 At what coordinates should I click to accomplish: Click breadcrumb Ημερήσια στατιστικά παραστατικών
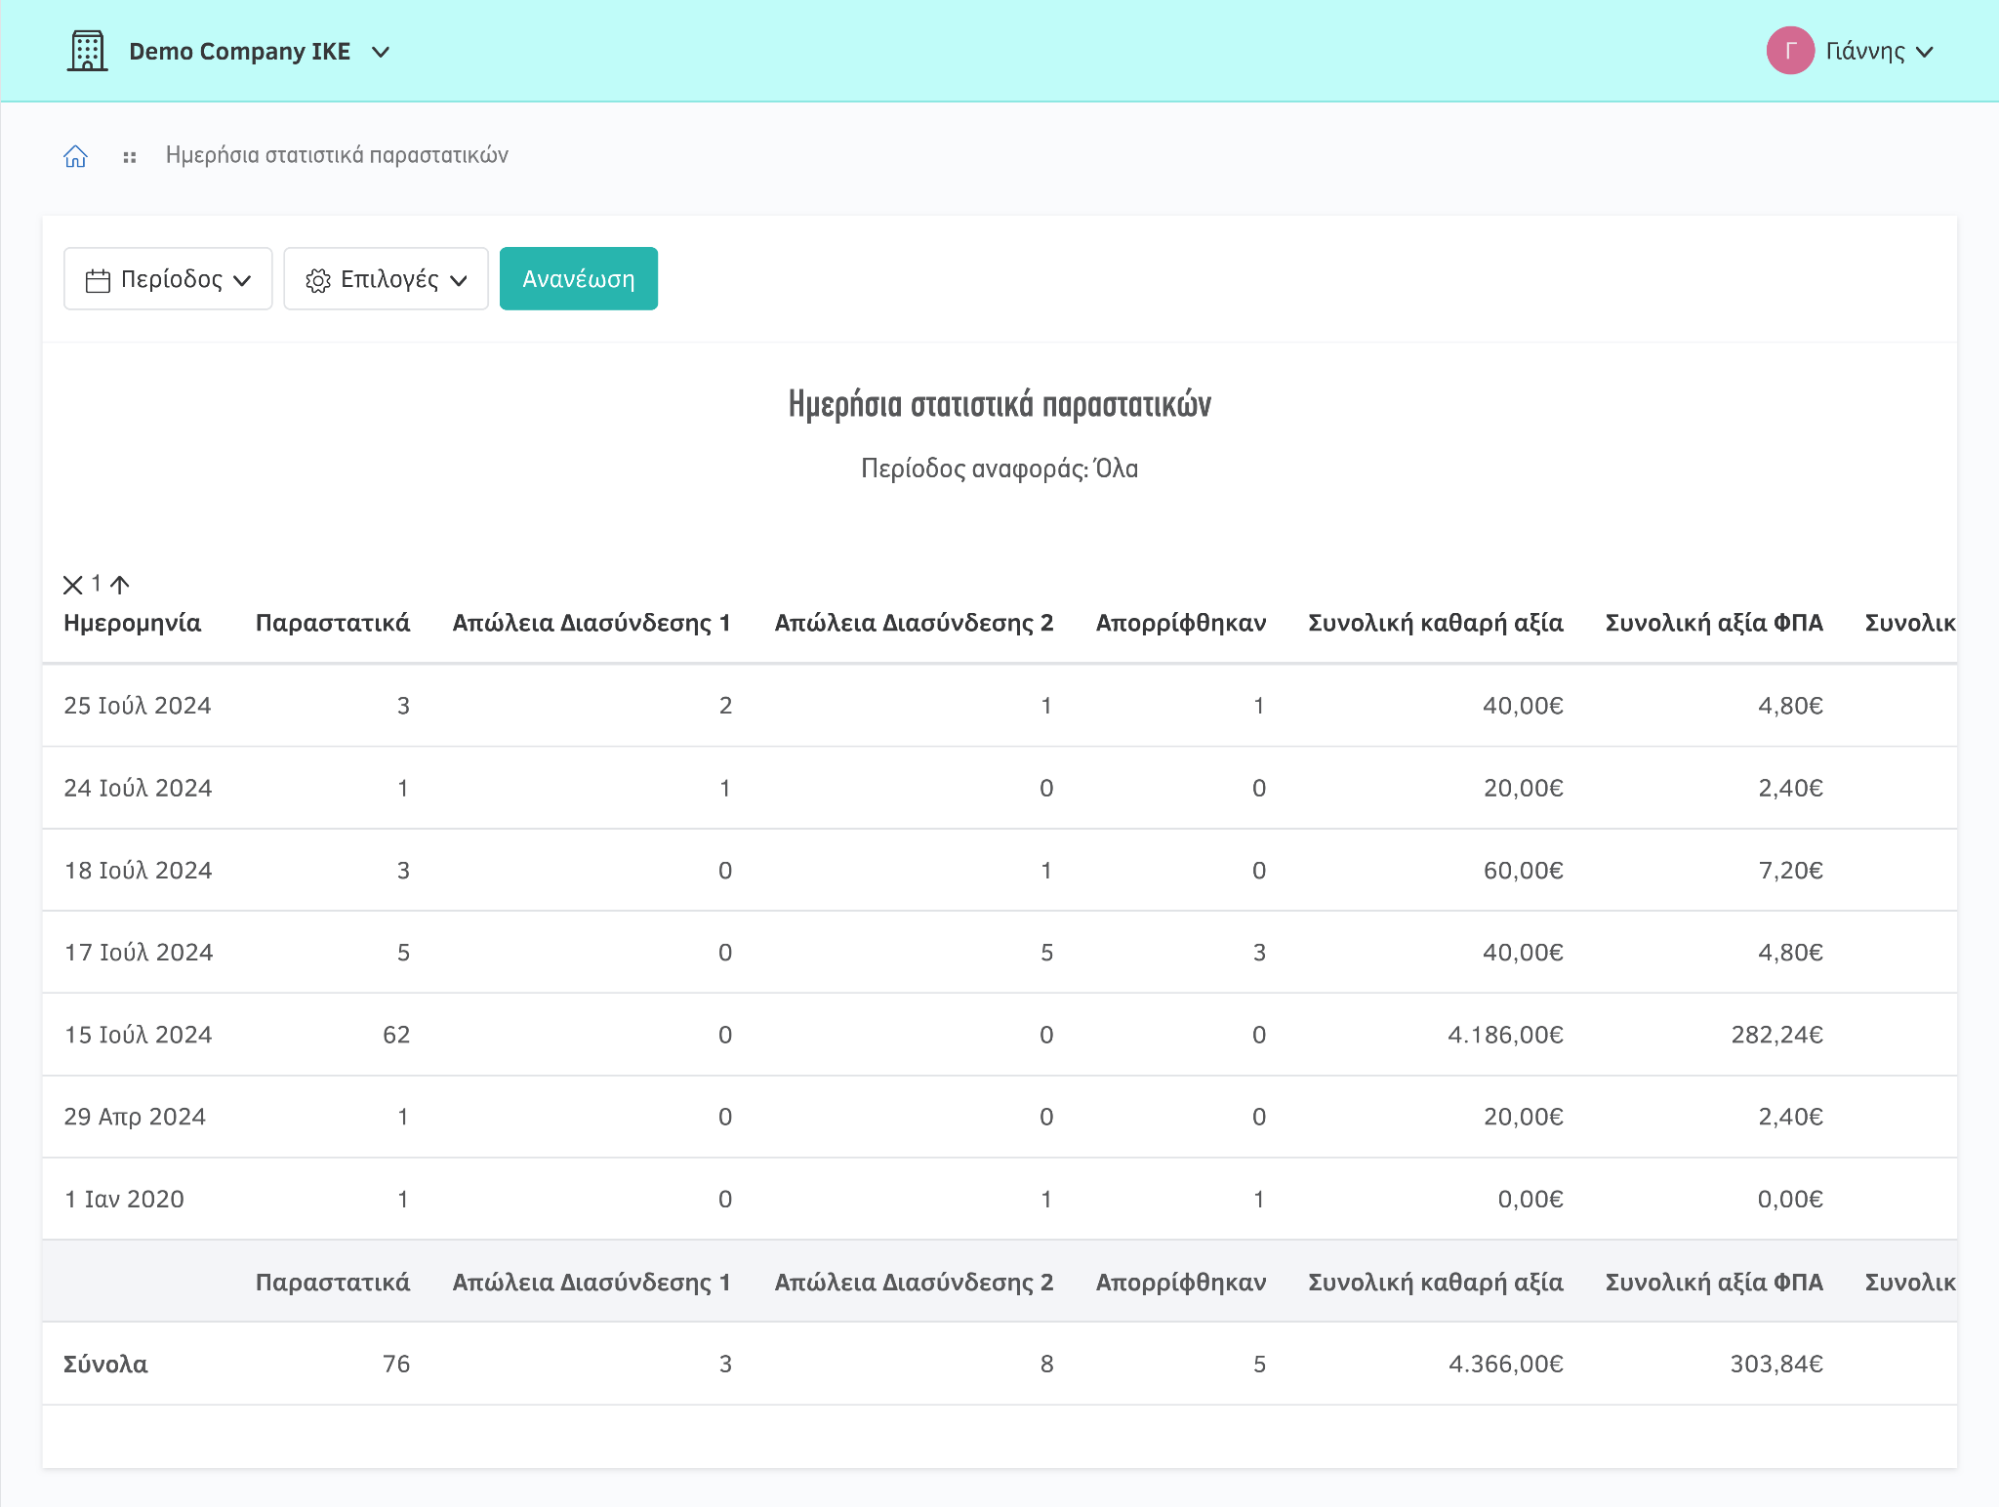tap(337, 155)
